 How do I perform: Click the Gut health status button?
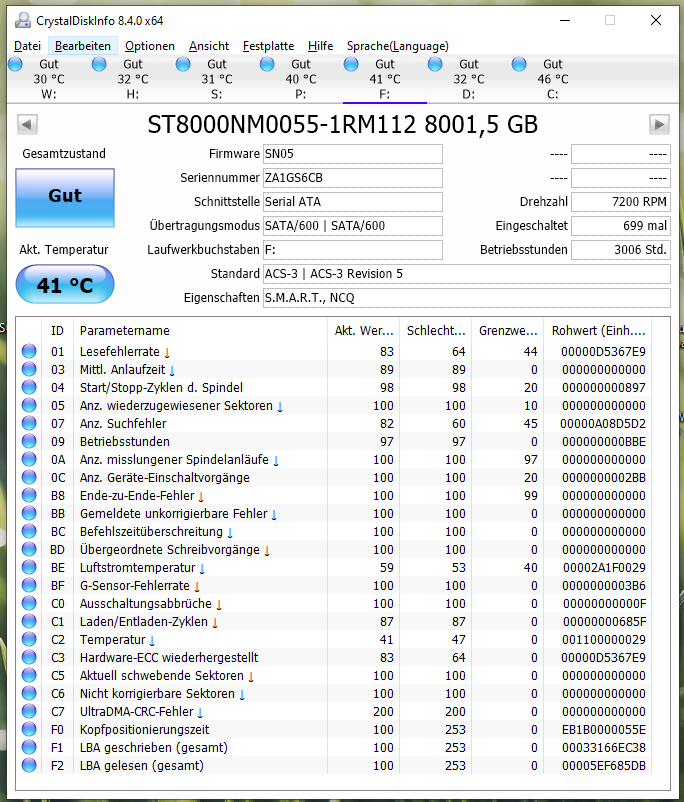(x=65, y=198)
